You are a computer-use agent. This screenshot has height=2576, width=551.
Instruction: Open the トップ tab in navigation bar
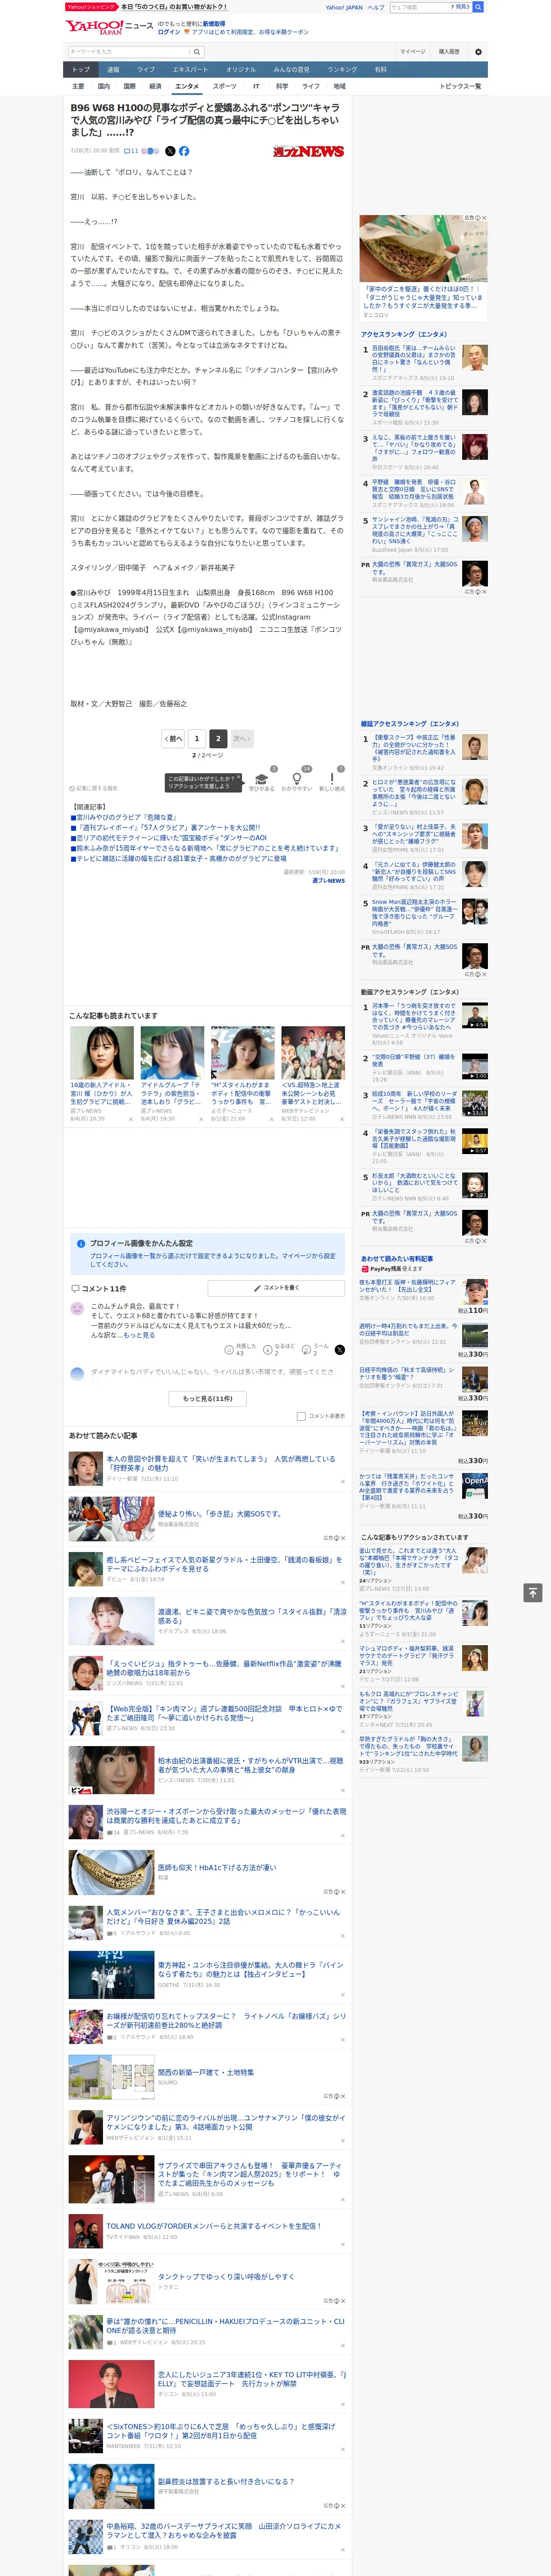81,70
